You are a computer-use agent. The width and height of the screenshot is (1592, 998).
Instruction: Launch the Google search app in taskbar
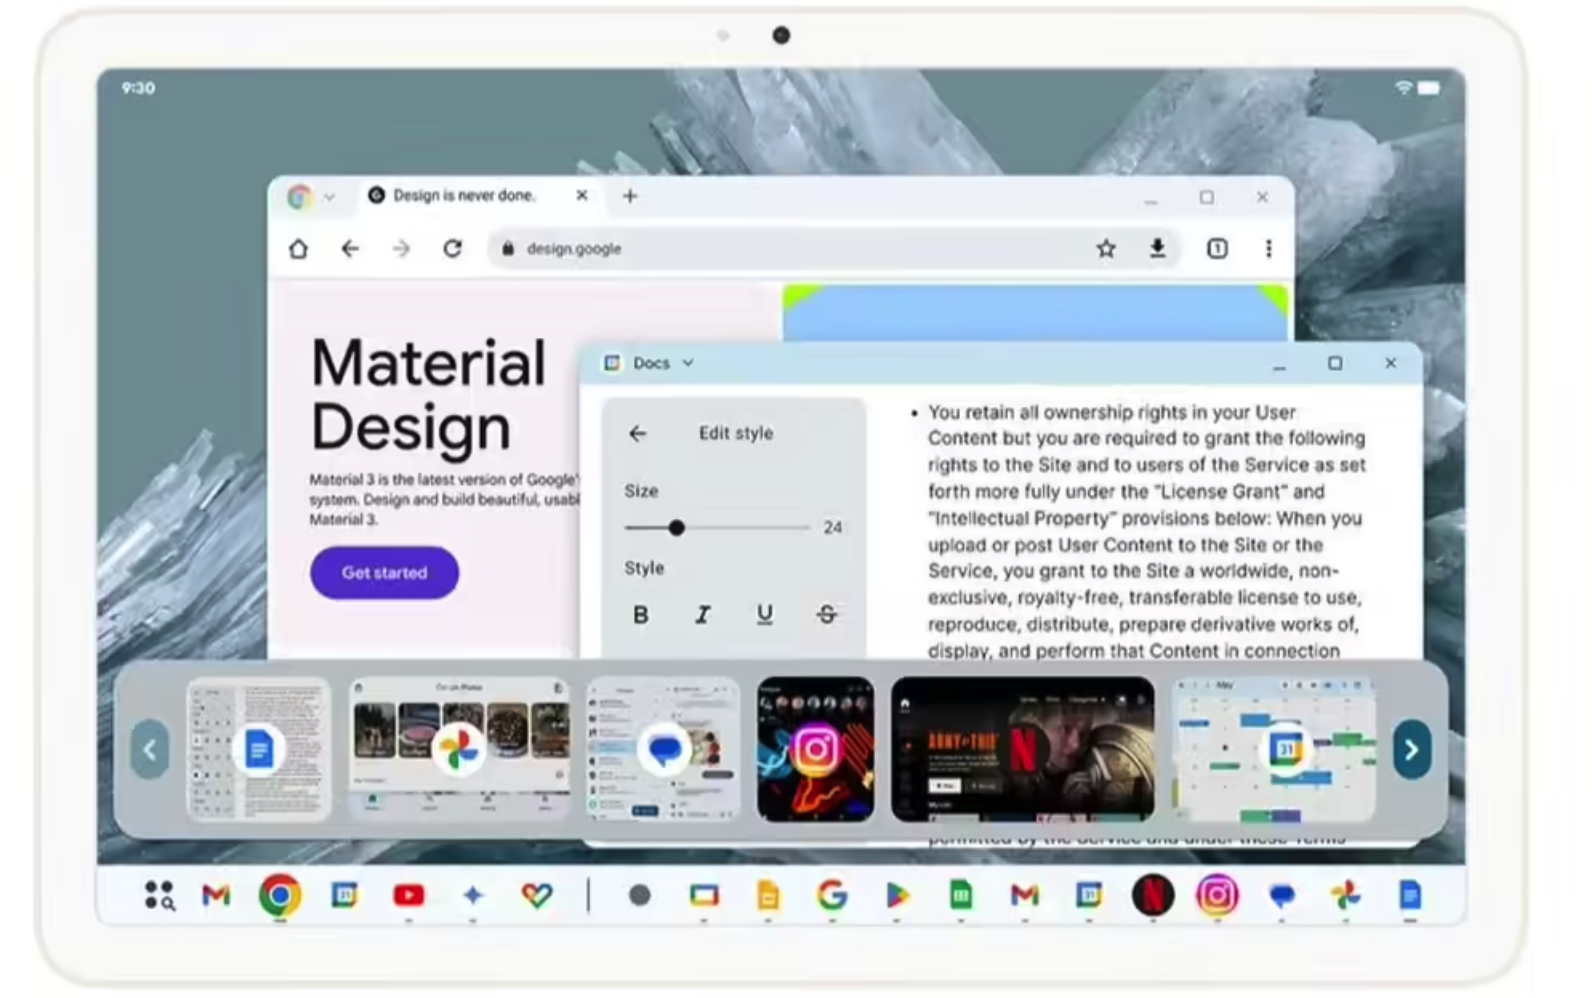[x=832, y=895]
